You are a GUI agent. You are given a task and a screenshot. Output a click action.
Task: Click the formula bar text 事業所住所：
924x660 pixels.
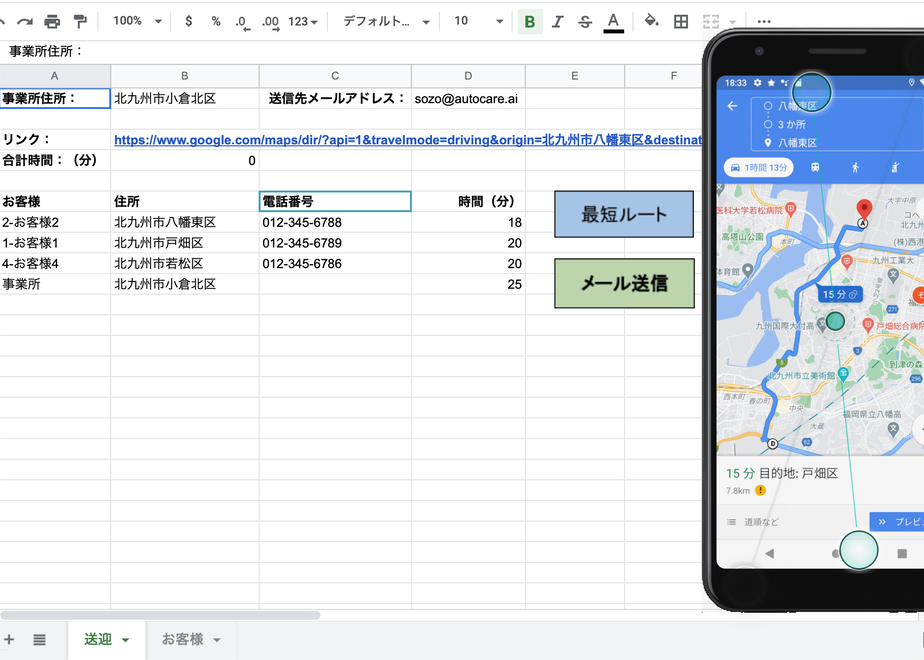coord(46,51)
